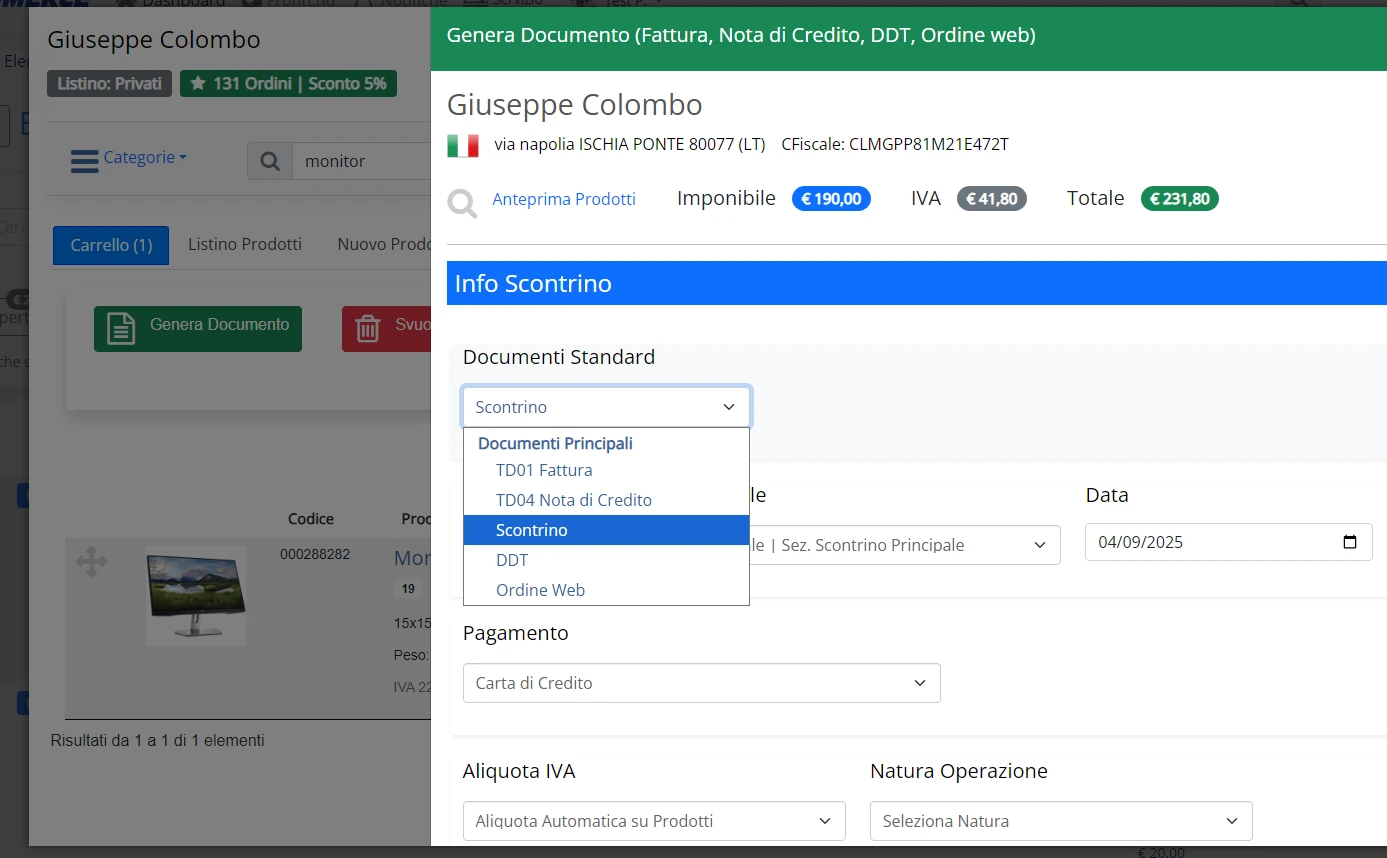Screen dimensions: 1387x858
Task: Click the Listino: Privati badge
Action: 110,84
